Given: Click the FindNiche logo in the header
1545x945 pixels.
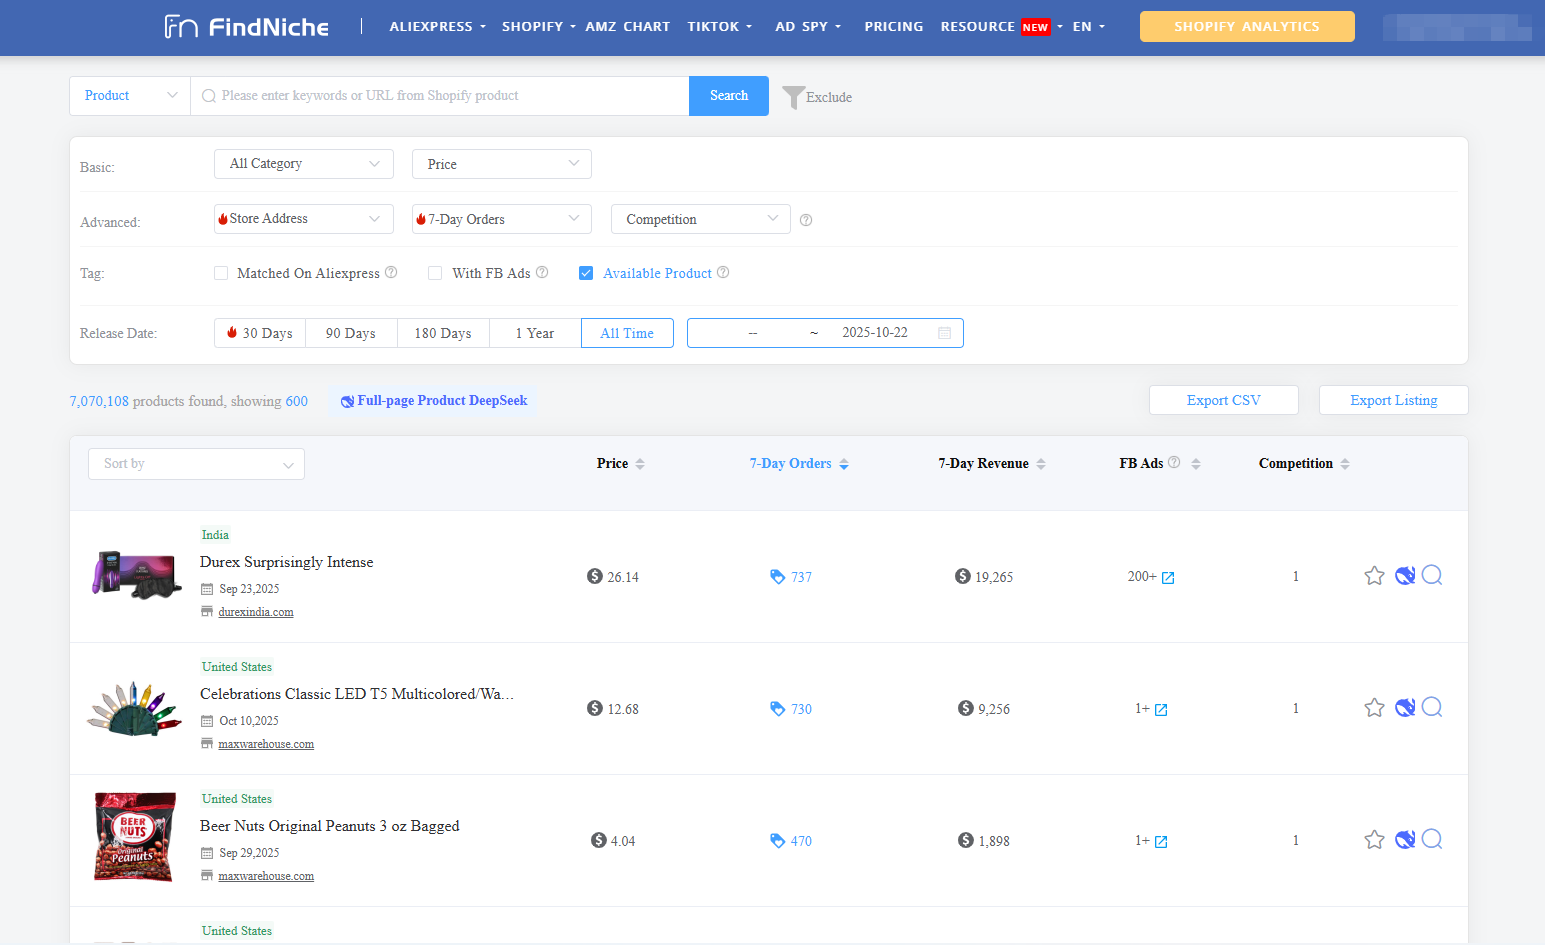Looking at the screenshot, I should [245, 27].
